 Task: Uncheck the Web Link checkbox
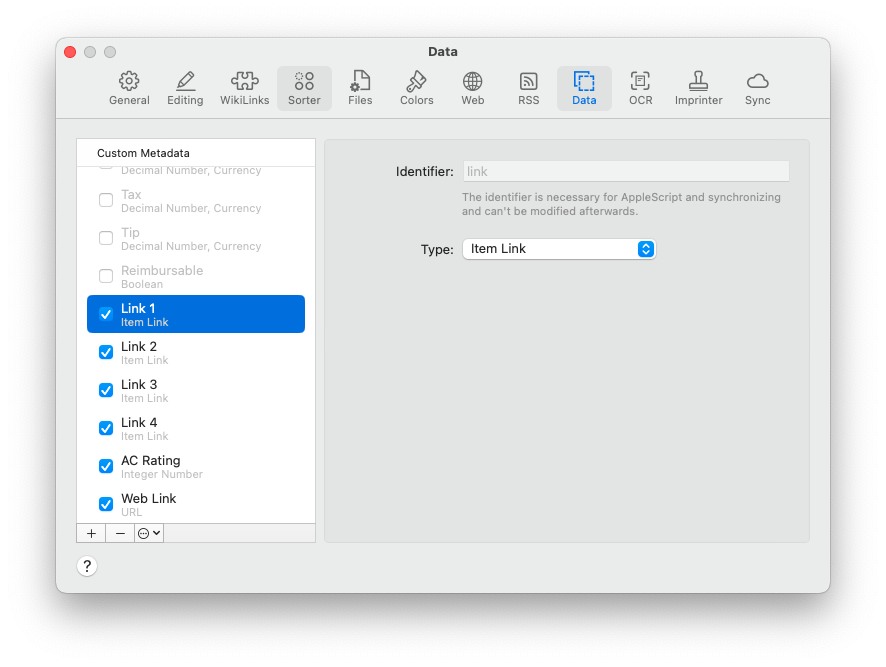coord(106,504)
